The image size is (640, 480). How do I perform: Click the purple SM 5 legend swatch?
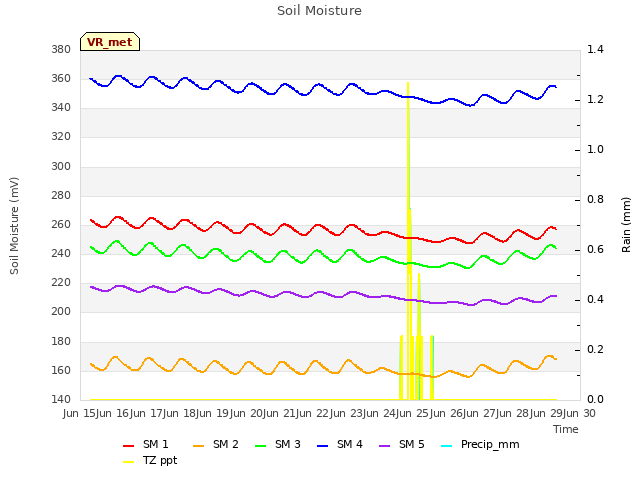coord(385,446)
